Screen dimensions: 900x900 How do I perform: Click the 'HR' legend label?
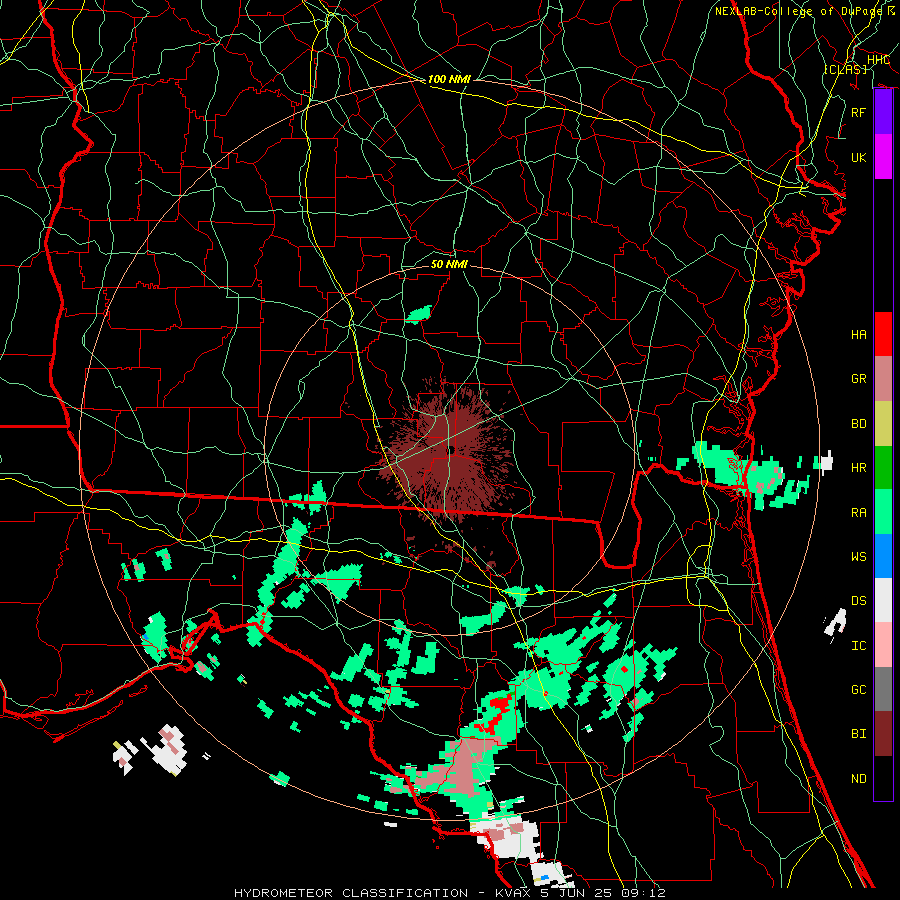pyautogui.click(x=858, y=468)
